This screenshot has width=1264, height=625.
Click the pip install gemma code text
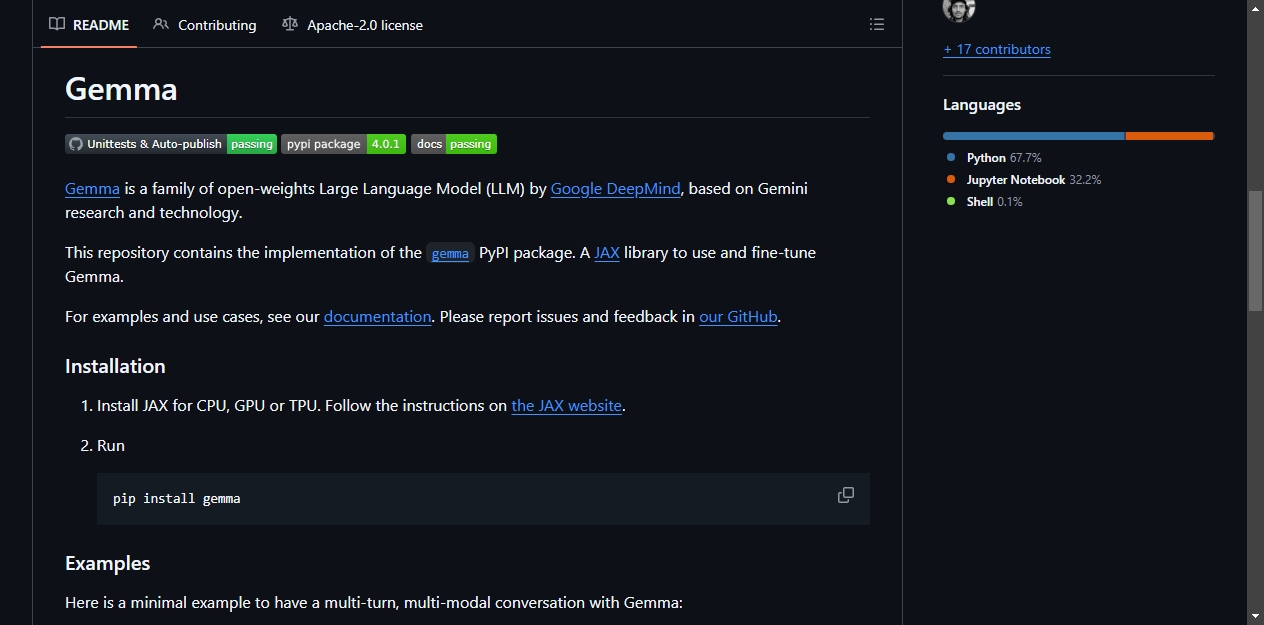point(177,498)
